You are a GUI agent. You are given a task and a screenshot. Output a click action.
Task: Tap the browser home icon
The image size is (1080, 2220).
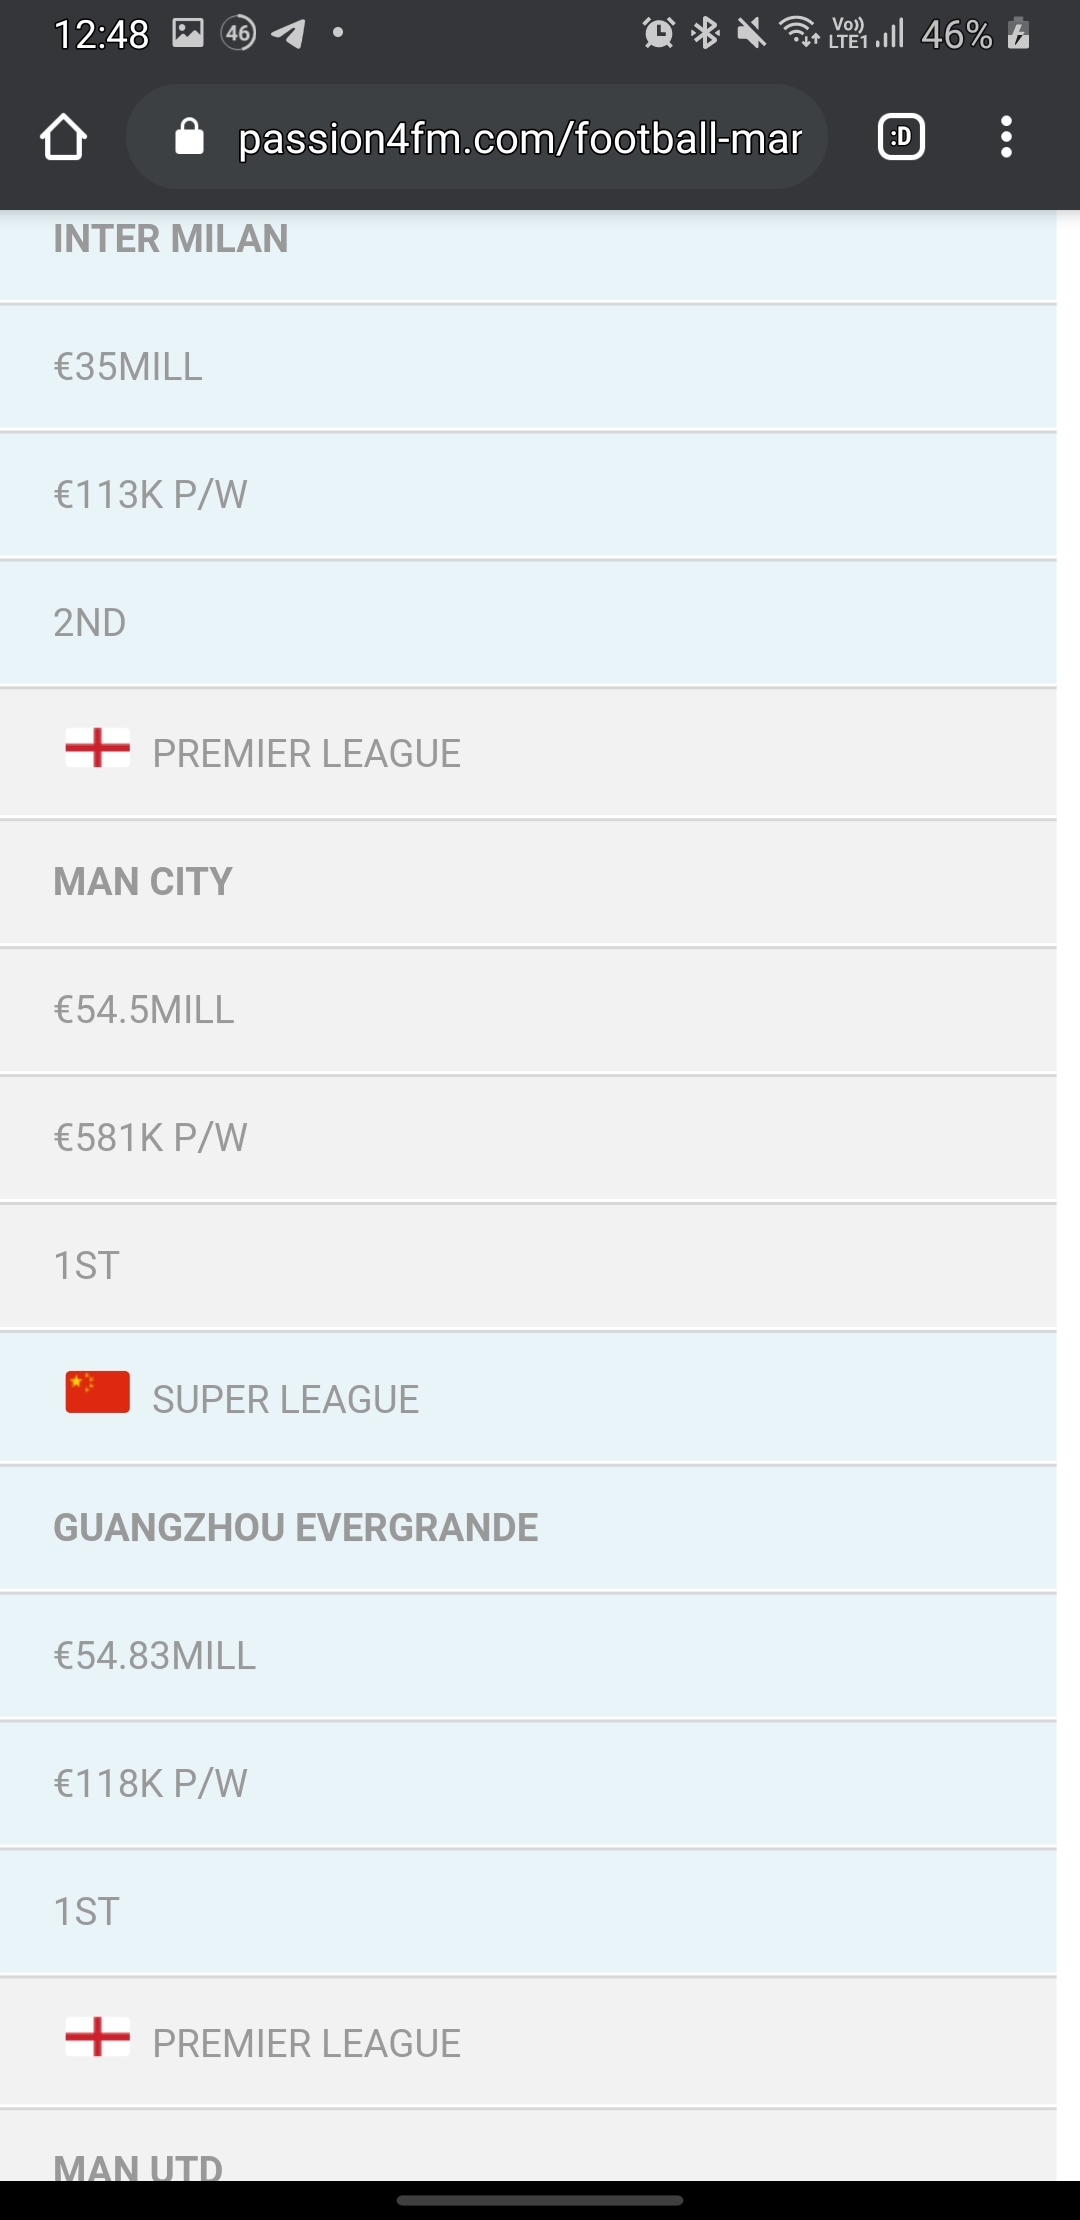point(64,137)
